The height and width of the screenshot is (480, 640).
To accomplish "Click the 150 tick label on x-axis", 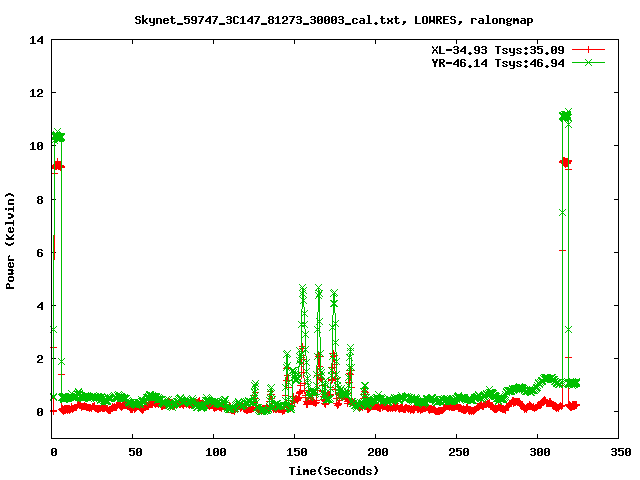I will click(295, 452).
